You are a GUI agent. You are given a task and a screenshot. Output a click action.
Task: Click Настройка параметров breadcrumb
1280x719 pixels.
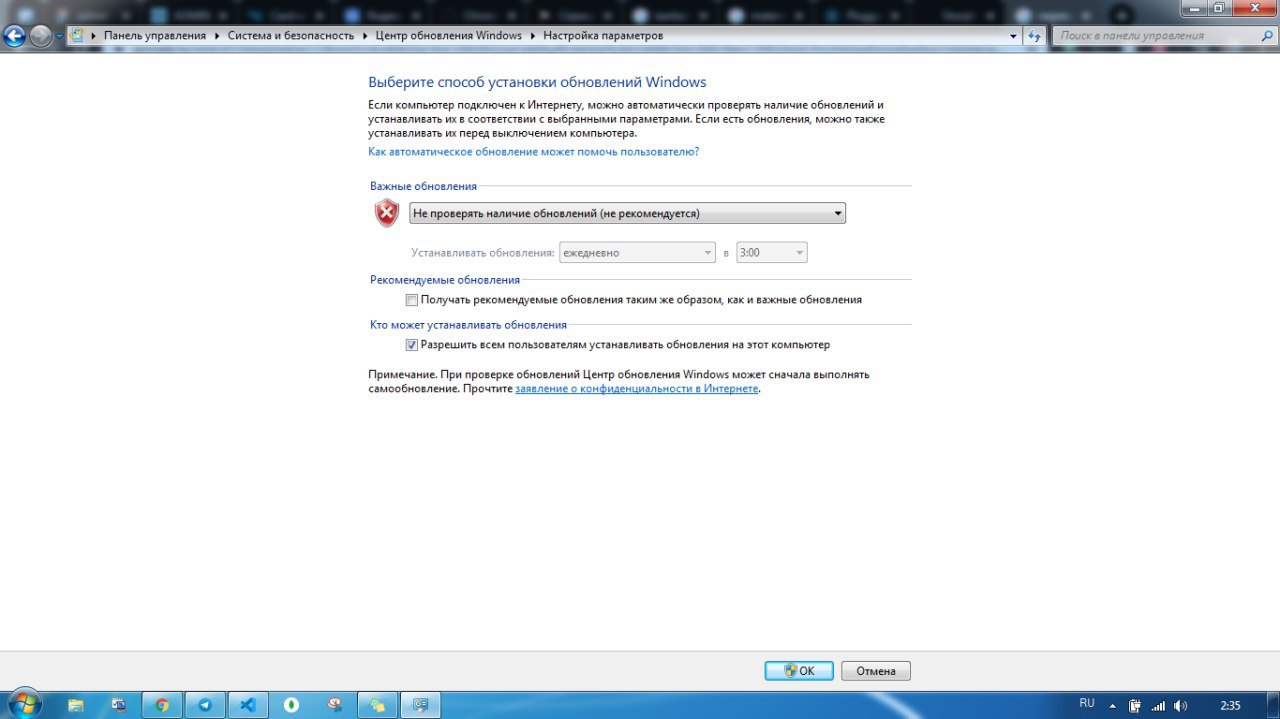(x=603, y=35)
